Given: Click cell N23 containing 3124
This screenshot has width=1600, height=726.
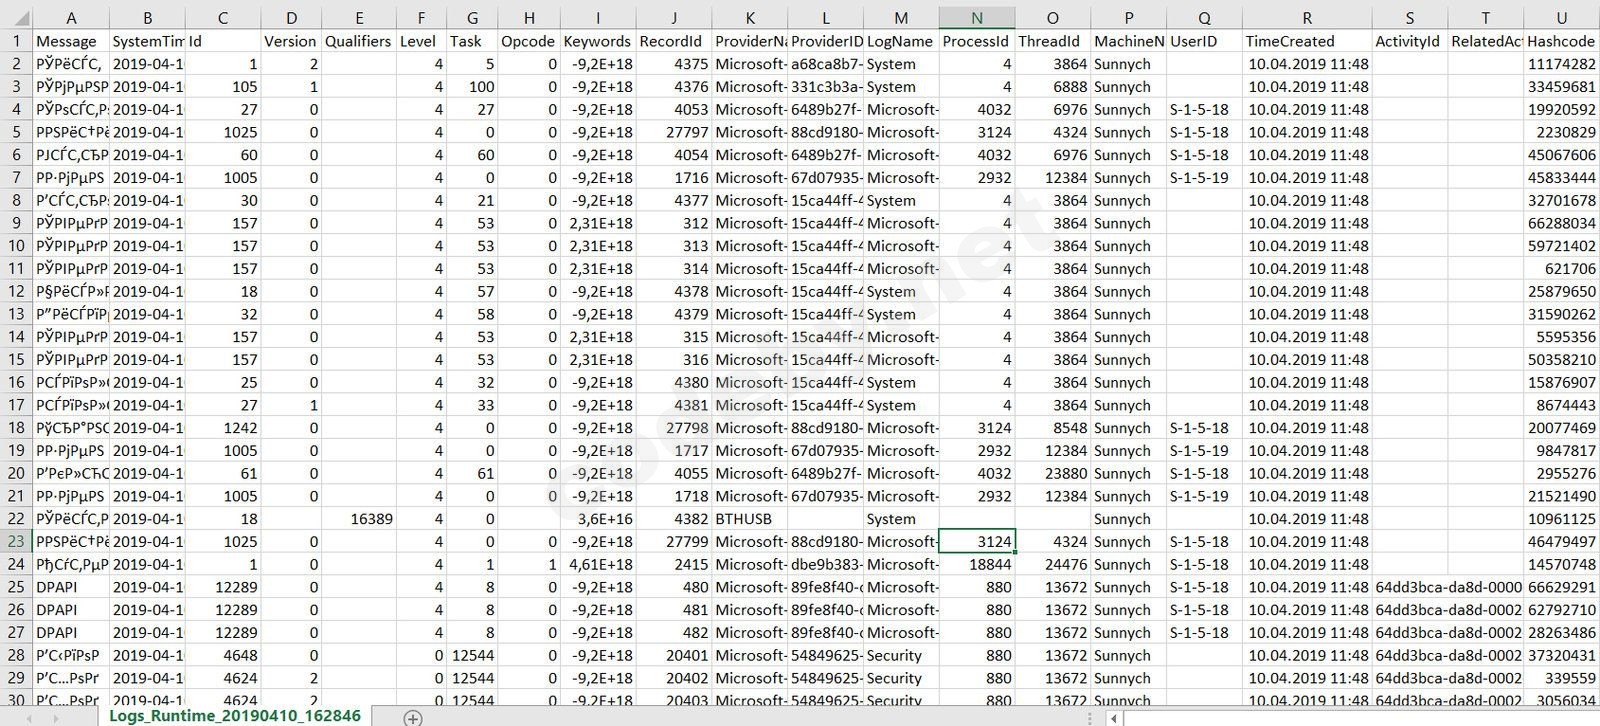Looking at the screenshot, I should [977, 541].
